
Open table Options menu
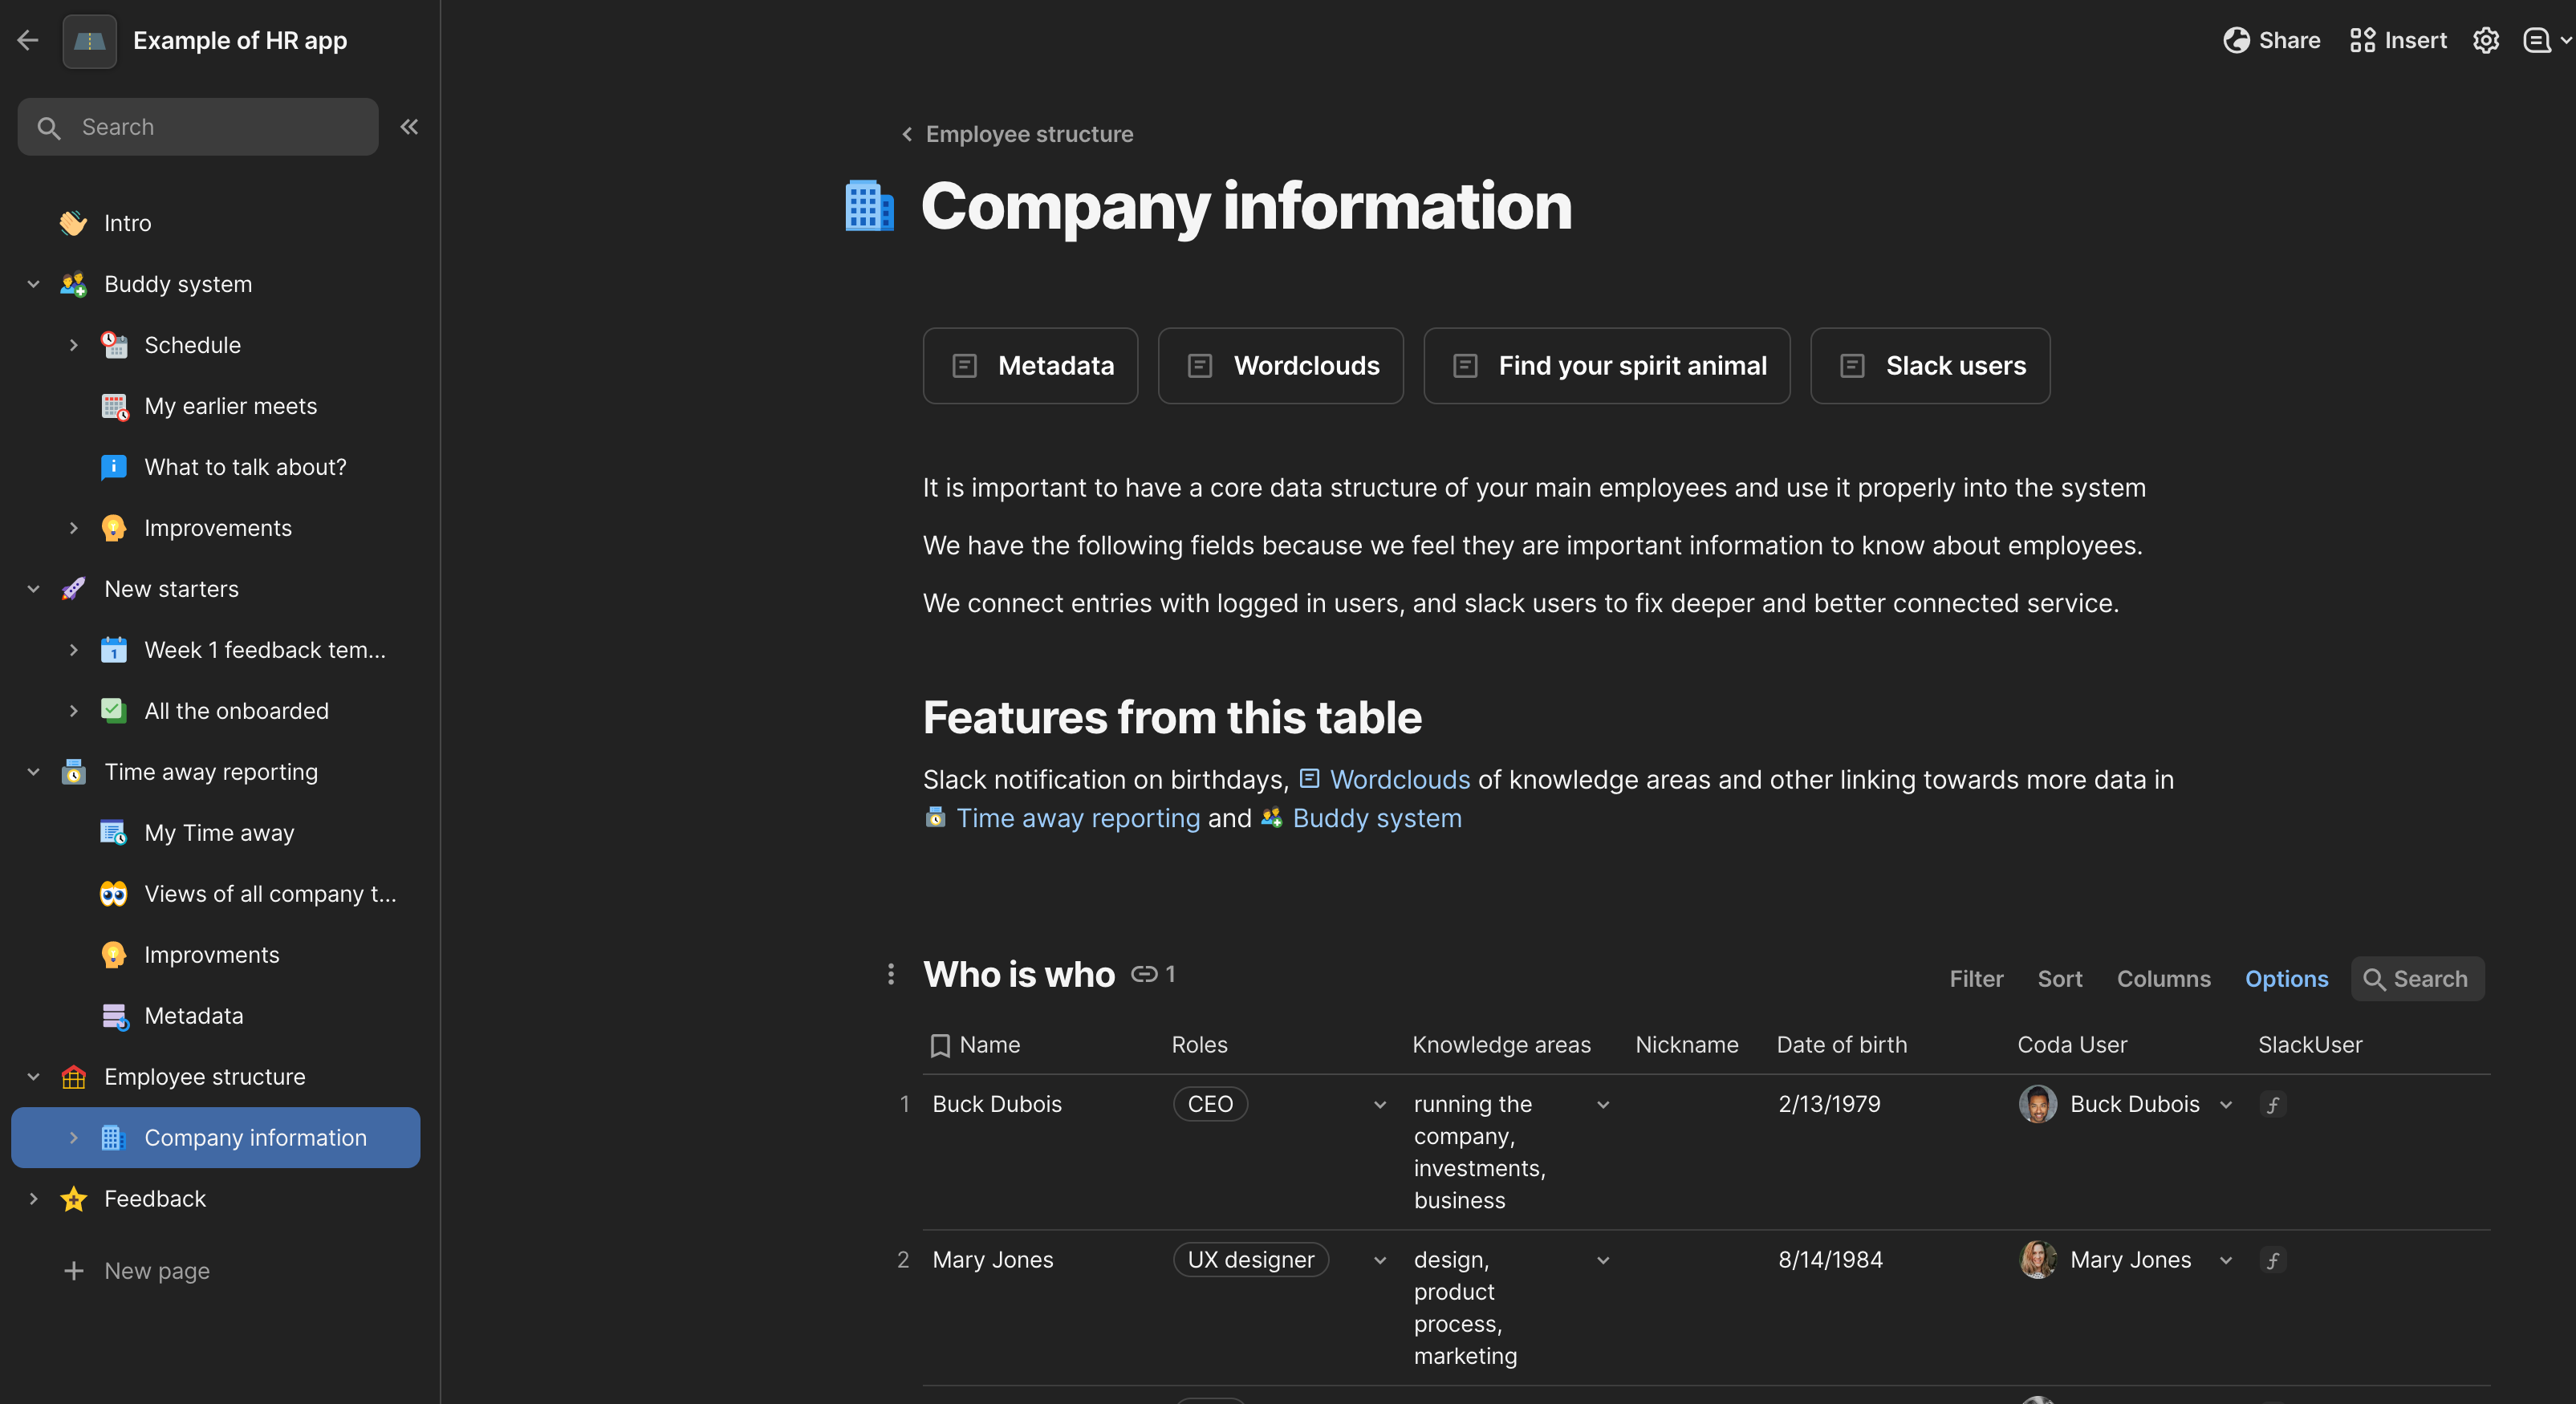tap(2286, 978)
